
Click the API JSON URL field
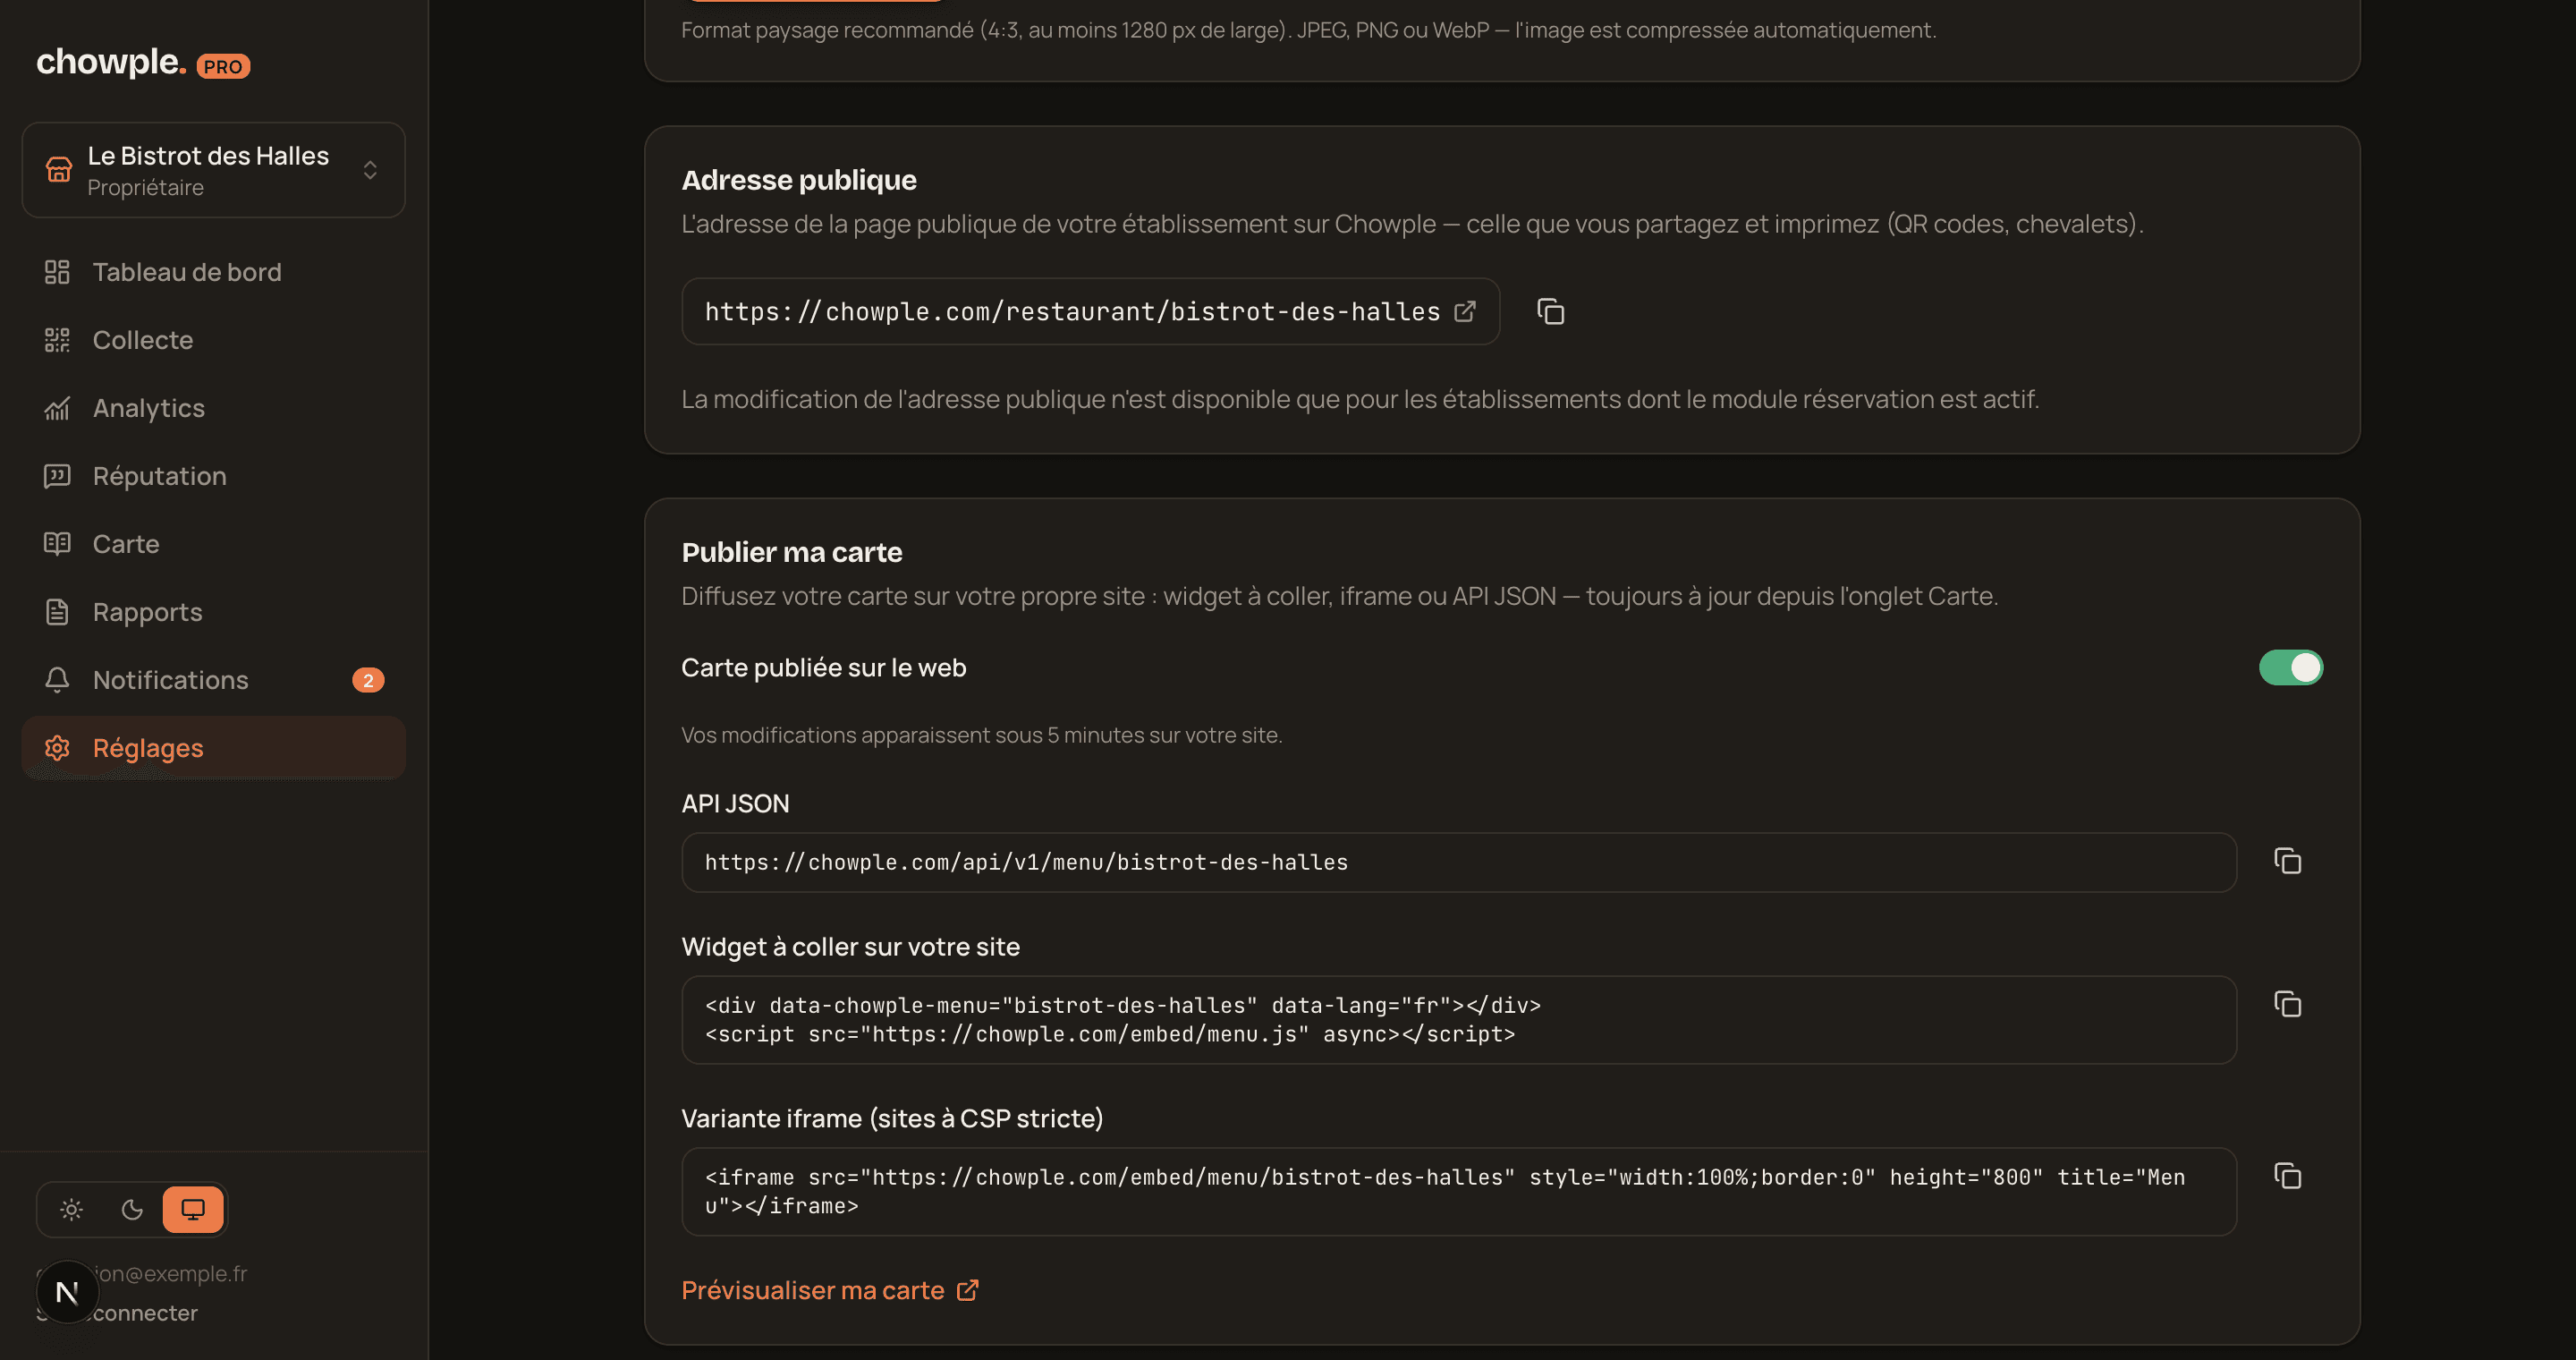tap(1459, 862)
